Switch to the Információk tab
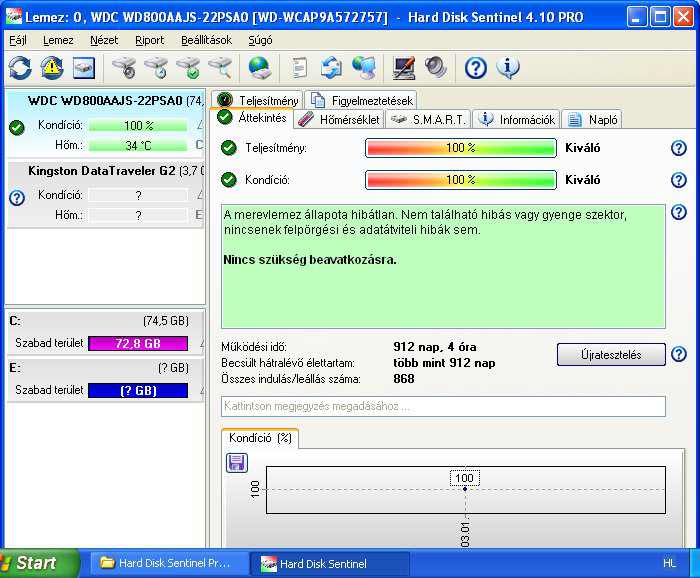The image size is (700, 578). point(516,120)
